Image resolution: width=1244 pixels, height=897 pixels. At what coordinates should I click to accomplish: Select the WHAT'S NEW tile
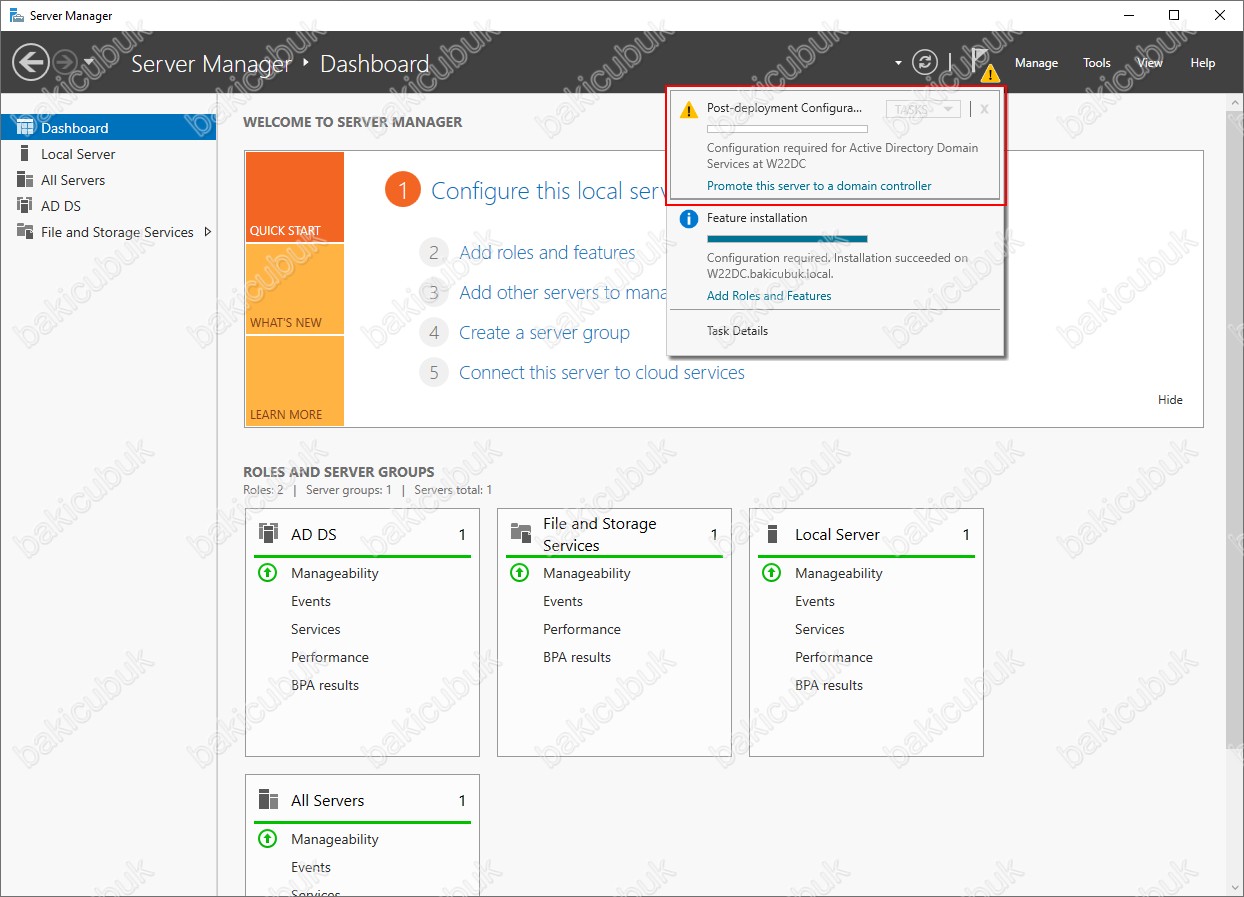(294, 289)
